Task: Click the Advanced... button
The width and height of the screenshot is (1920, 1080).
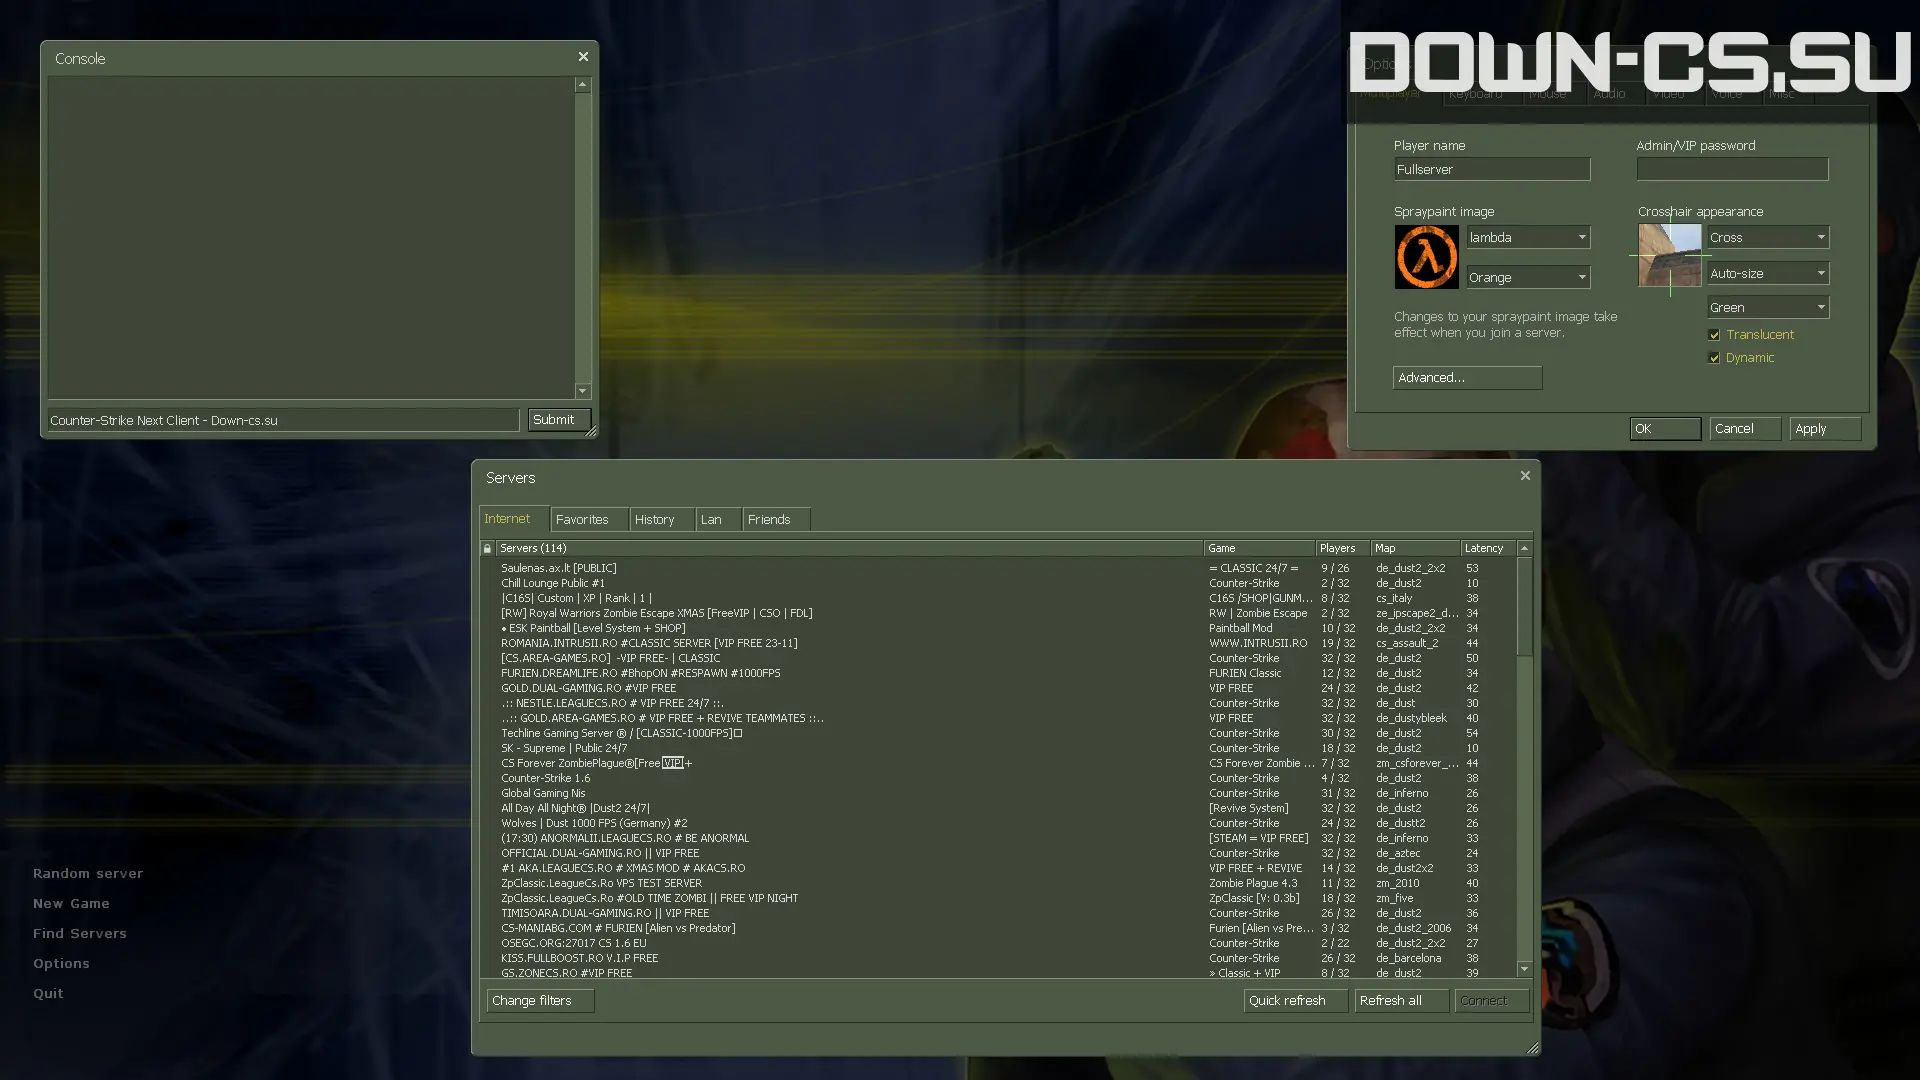Action: 1467,378
